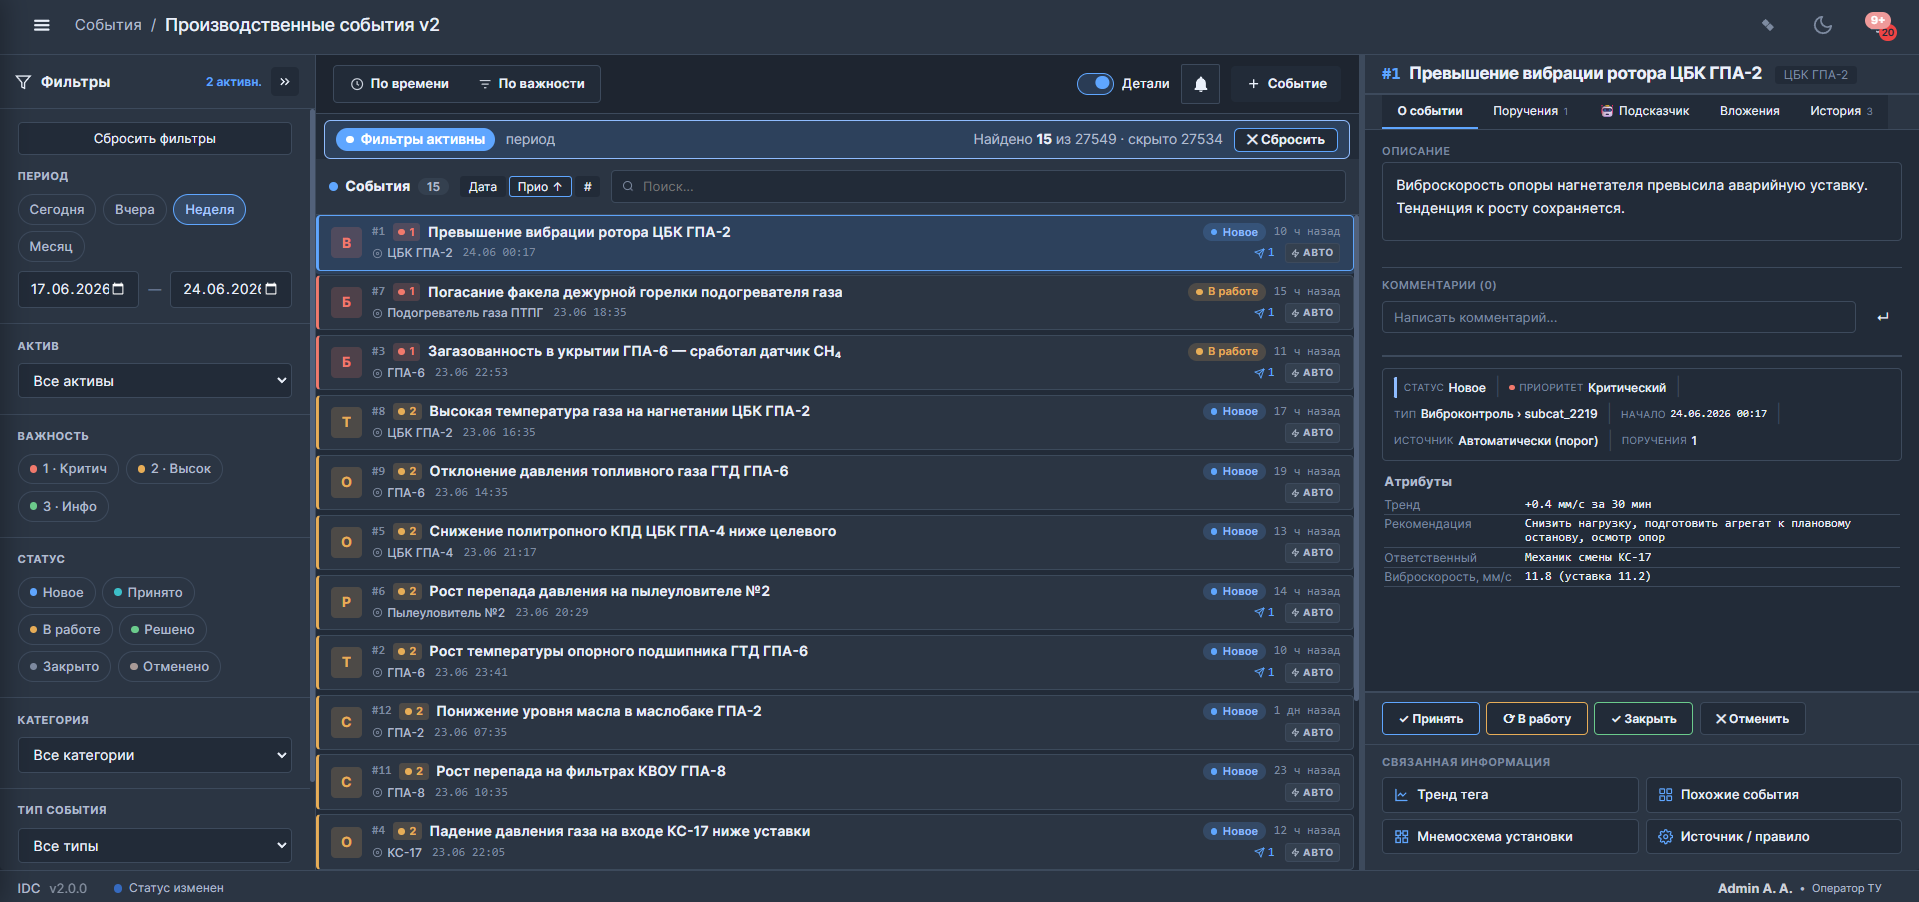The width and height of the screenshot is (1919, 902).
Task: Open the Все типы dropdown
Action: coord(155,846)
